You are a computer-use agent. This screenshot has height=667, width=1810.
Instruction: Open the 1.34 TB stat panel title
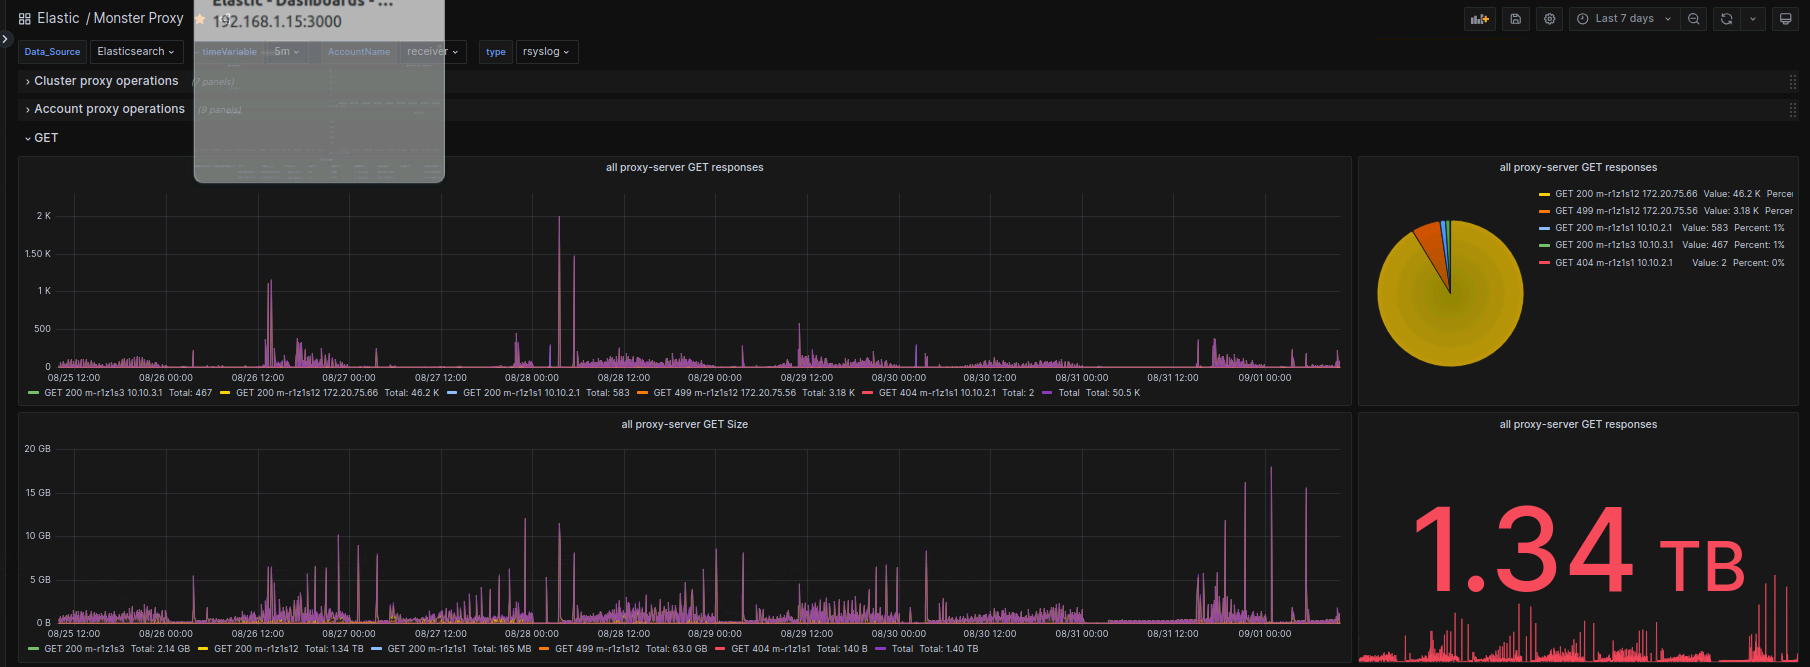(x=1578, y=424)
